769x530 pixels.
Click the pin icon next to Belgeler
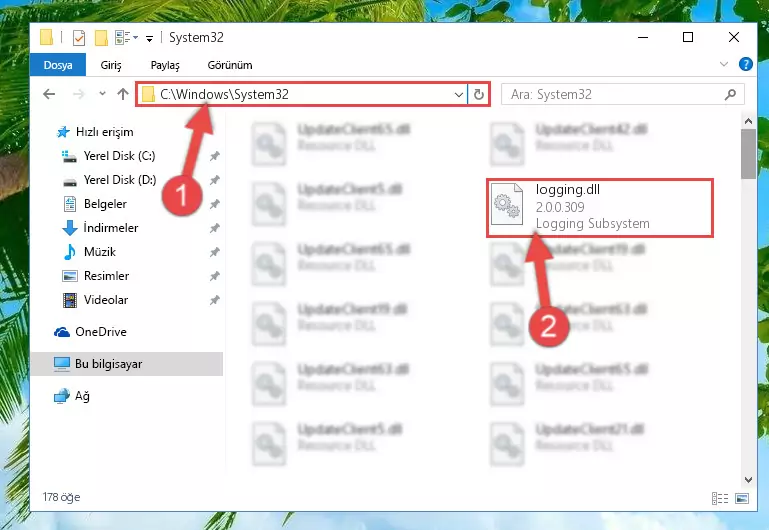tap(214, 204)
